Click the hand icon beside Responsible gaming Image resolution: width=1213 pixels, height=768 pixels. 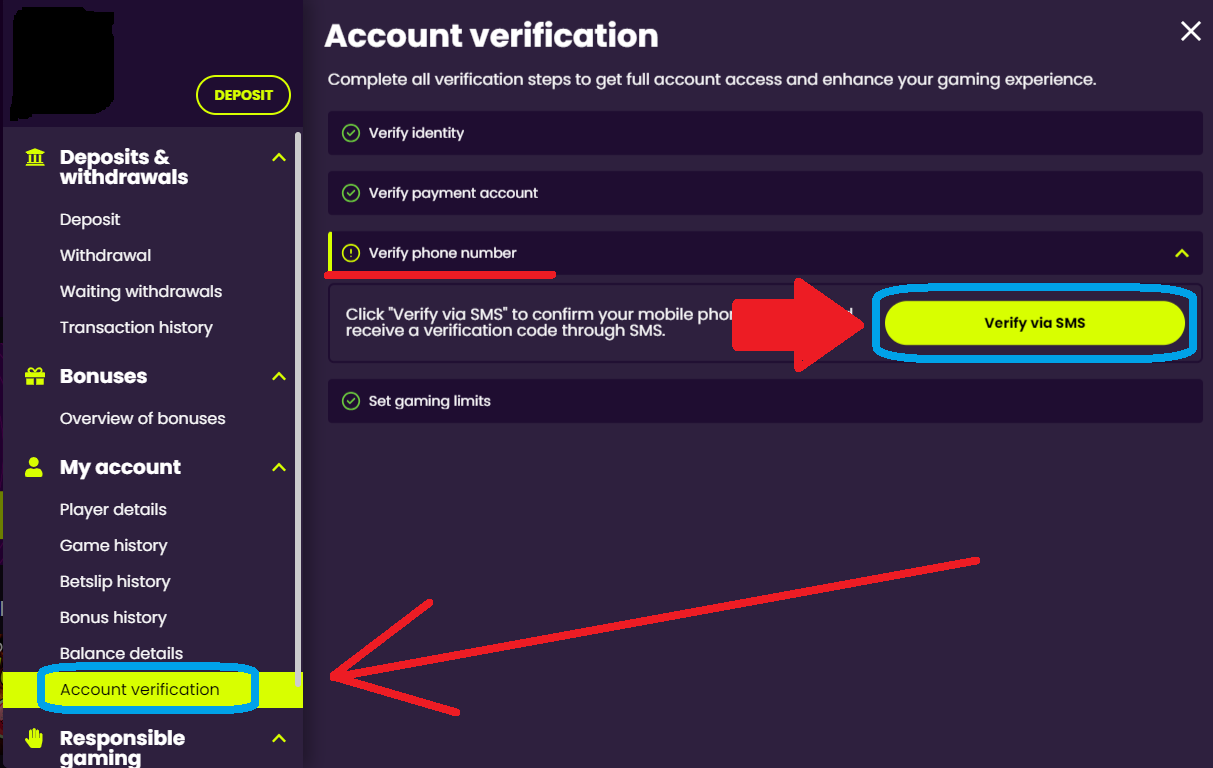[x=35, y=739]
